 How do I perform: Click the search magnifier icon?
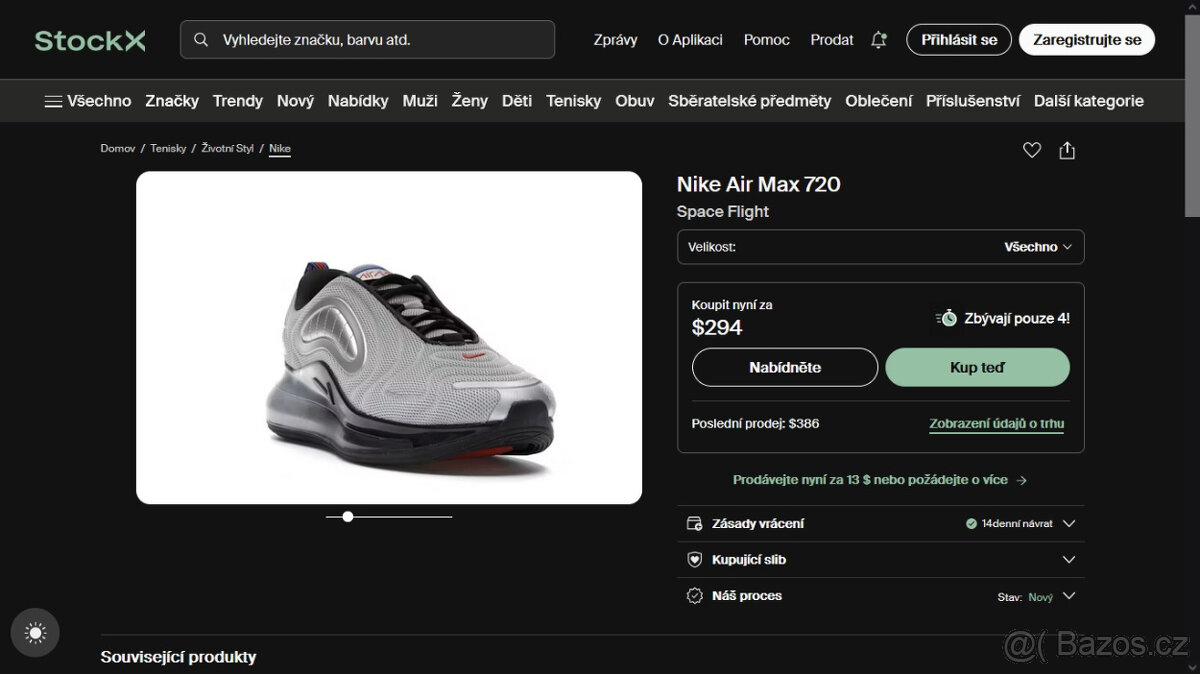[201, 38]
